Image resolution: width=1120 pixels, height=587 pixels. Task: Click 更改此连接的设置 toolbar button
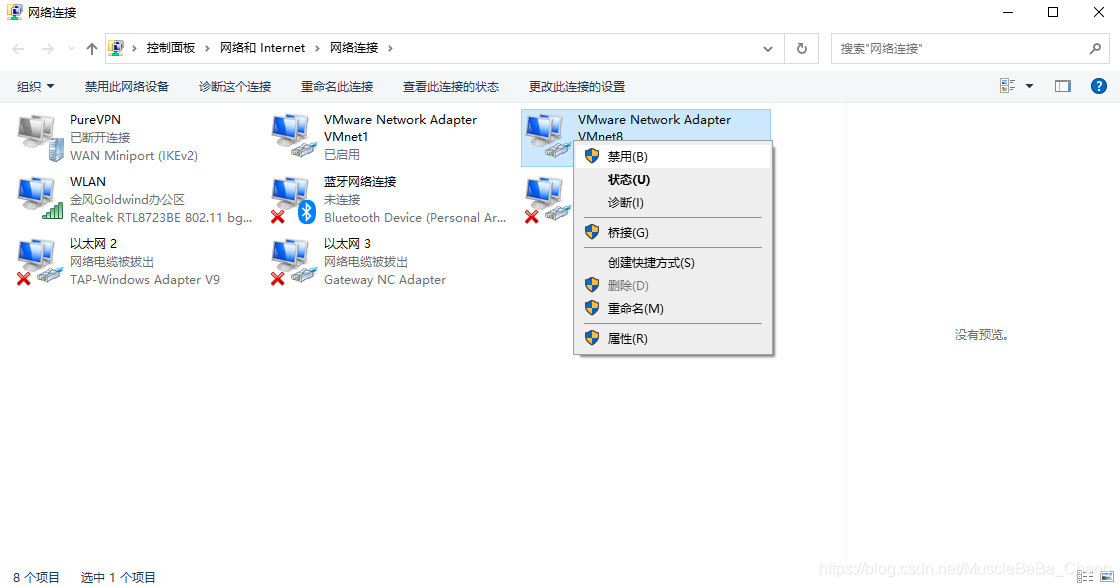576,86
